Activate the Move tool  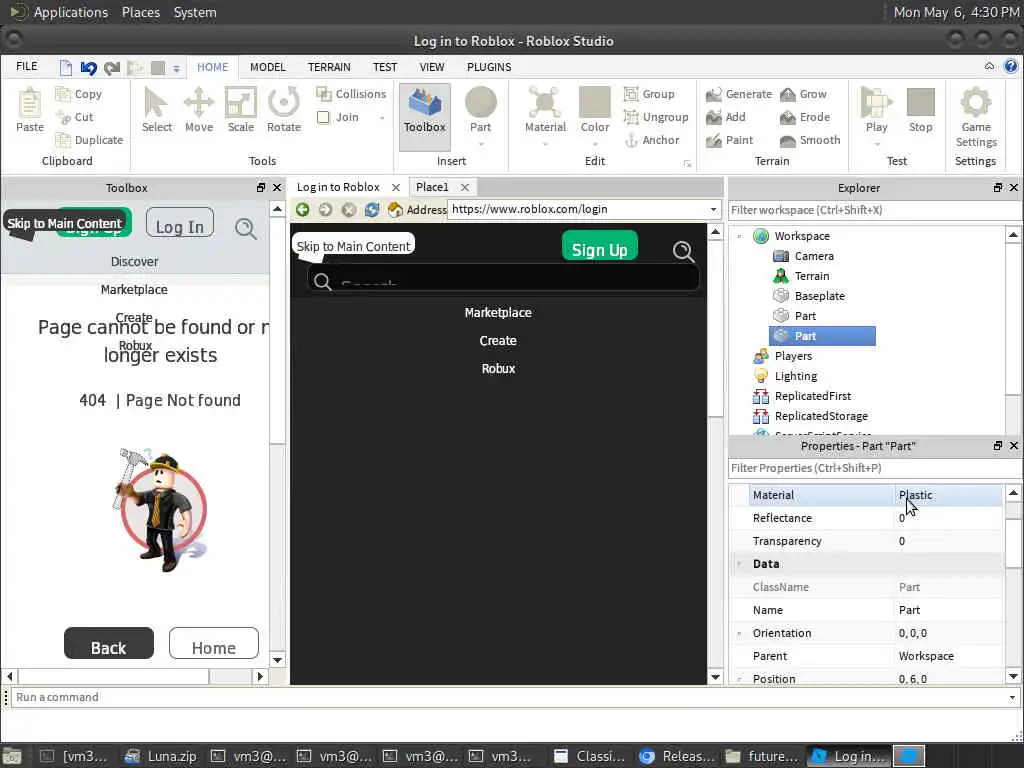point(199,110)
